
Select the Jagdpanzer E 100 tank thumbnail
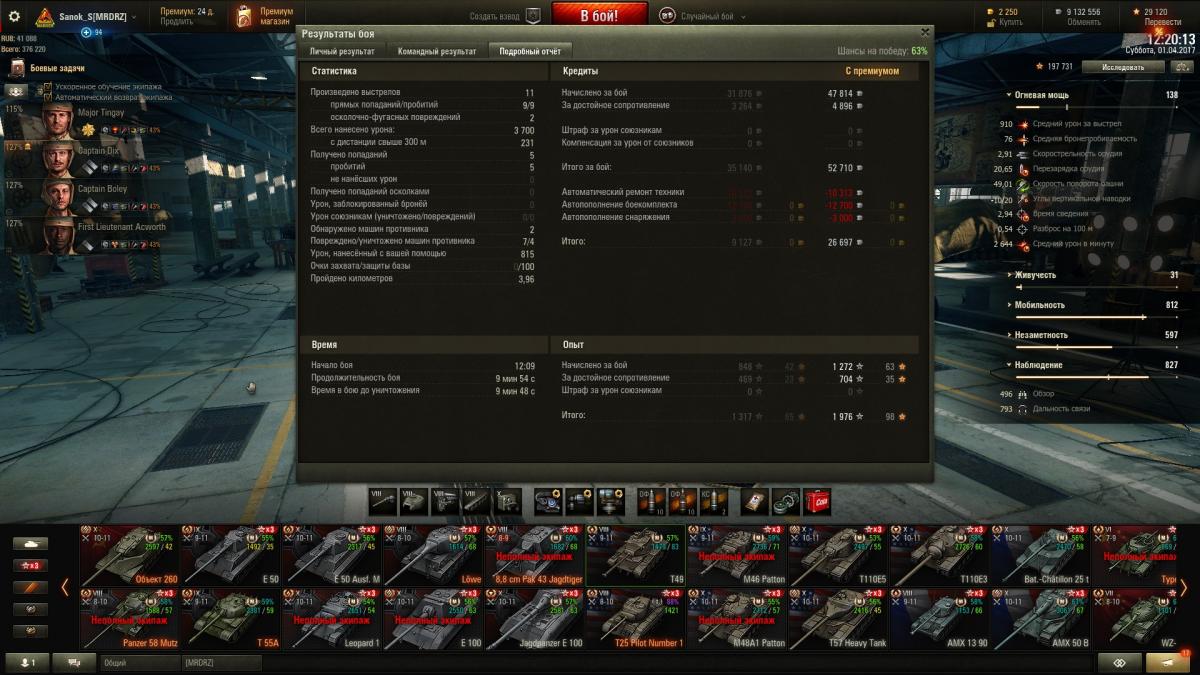click(535, 619)
